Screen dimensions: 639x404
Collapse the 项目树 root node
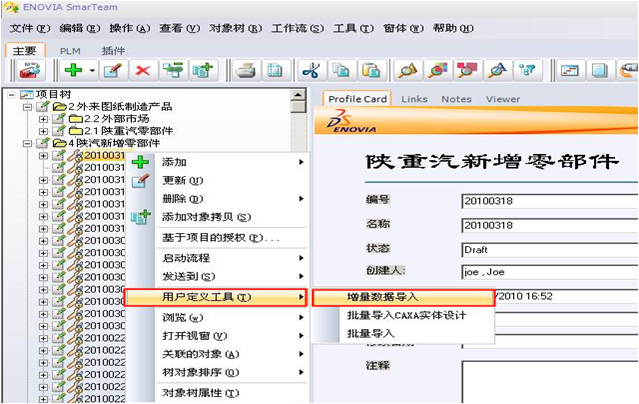pyautogui.click(x=12, y=95)
